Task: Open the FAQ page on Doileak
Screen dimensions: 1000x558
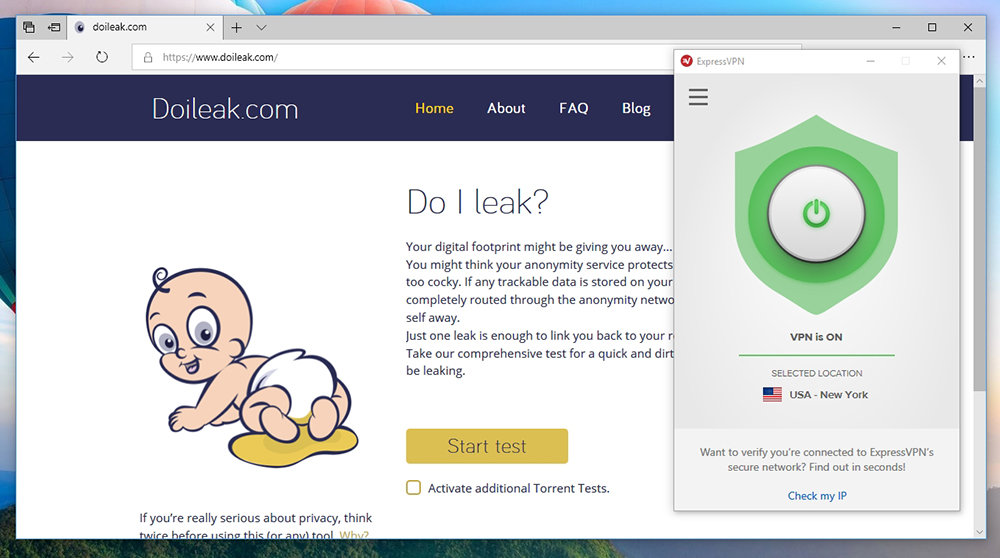Action: [573, 108]
